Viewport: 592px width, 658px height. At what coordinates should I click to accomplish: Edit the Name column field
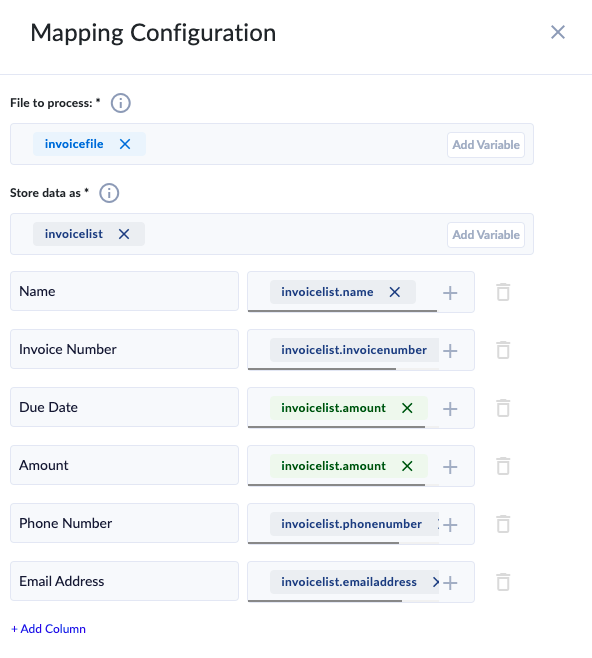tap(124, 291)
